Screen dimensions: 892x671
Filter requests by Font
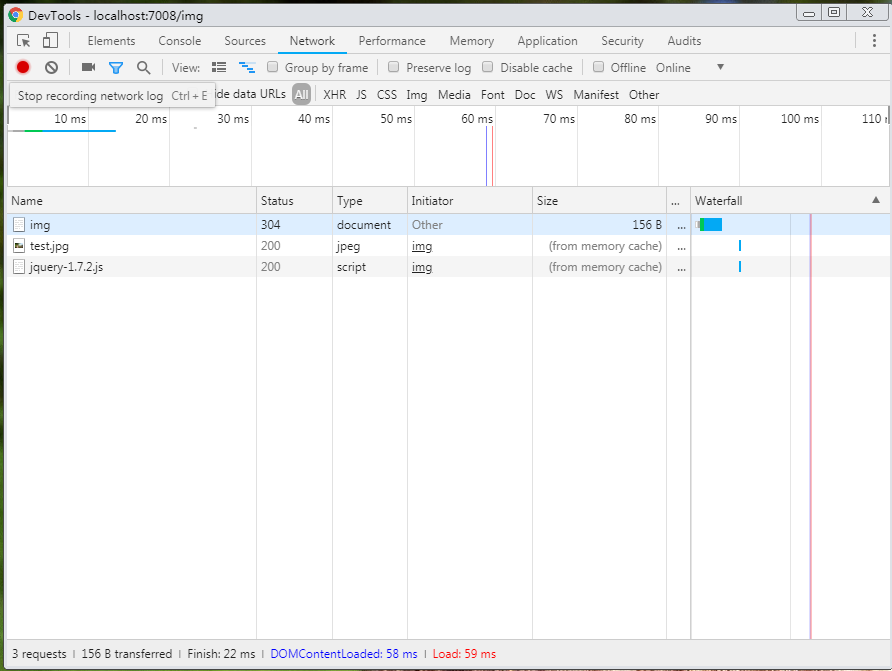493,94
